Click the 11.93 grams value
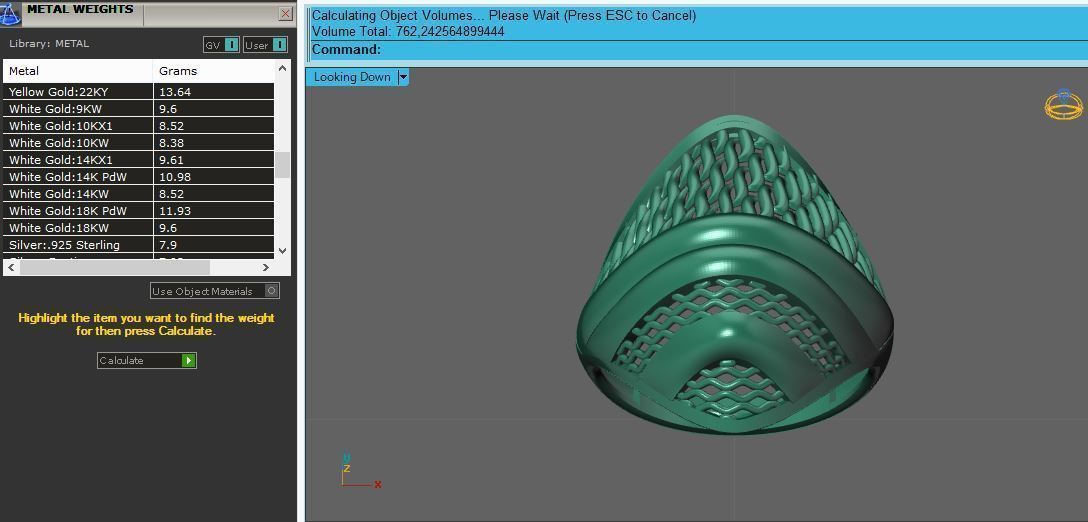Screen dimensions: 1088x522 [175, 211]
